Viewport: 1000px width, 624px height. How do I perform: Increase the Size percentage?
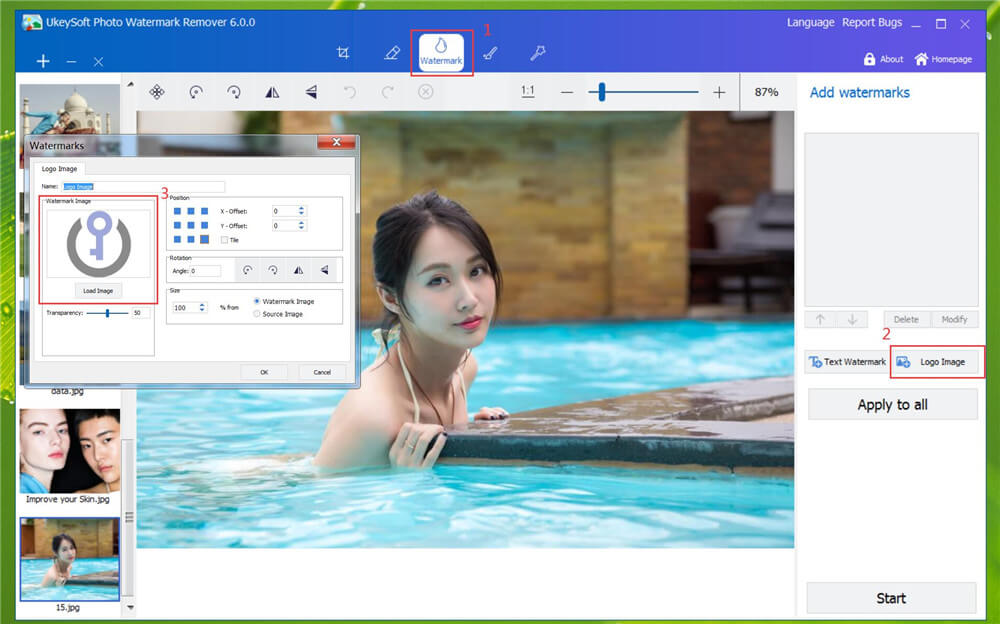pyautogui.click(x=202, y=304)
